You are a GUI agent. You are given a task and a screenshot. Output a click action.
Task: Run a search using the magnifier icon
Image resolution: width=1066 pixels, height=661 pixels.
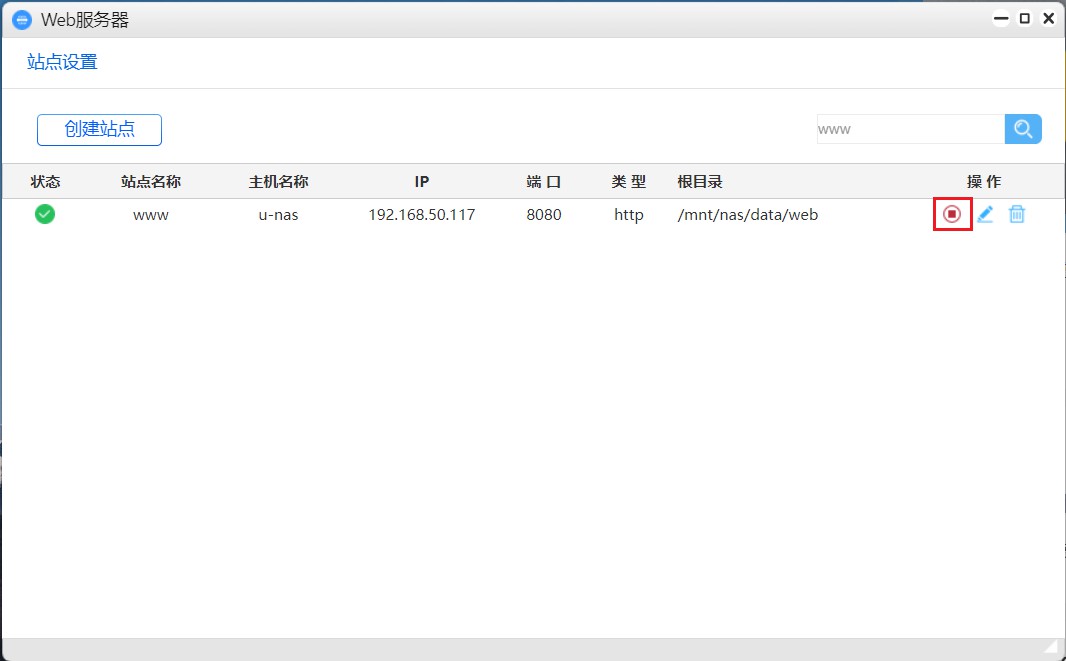1023,129
